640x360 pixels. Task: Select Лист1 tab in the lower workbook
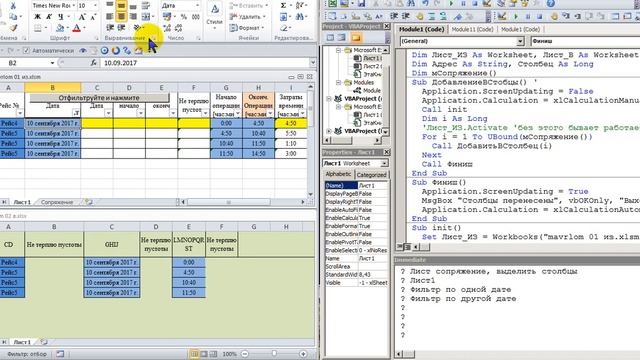22,342
